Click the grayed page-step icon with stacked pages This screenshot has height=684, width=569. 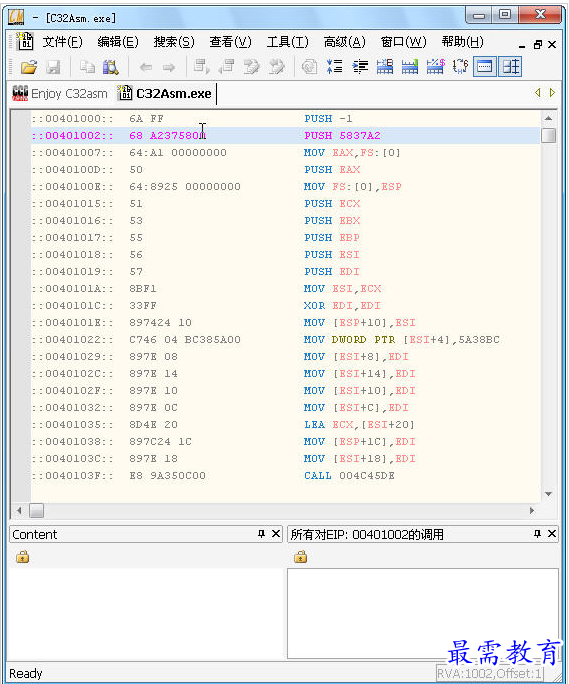[226, 67]
